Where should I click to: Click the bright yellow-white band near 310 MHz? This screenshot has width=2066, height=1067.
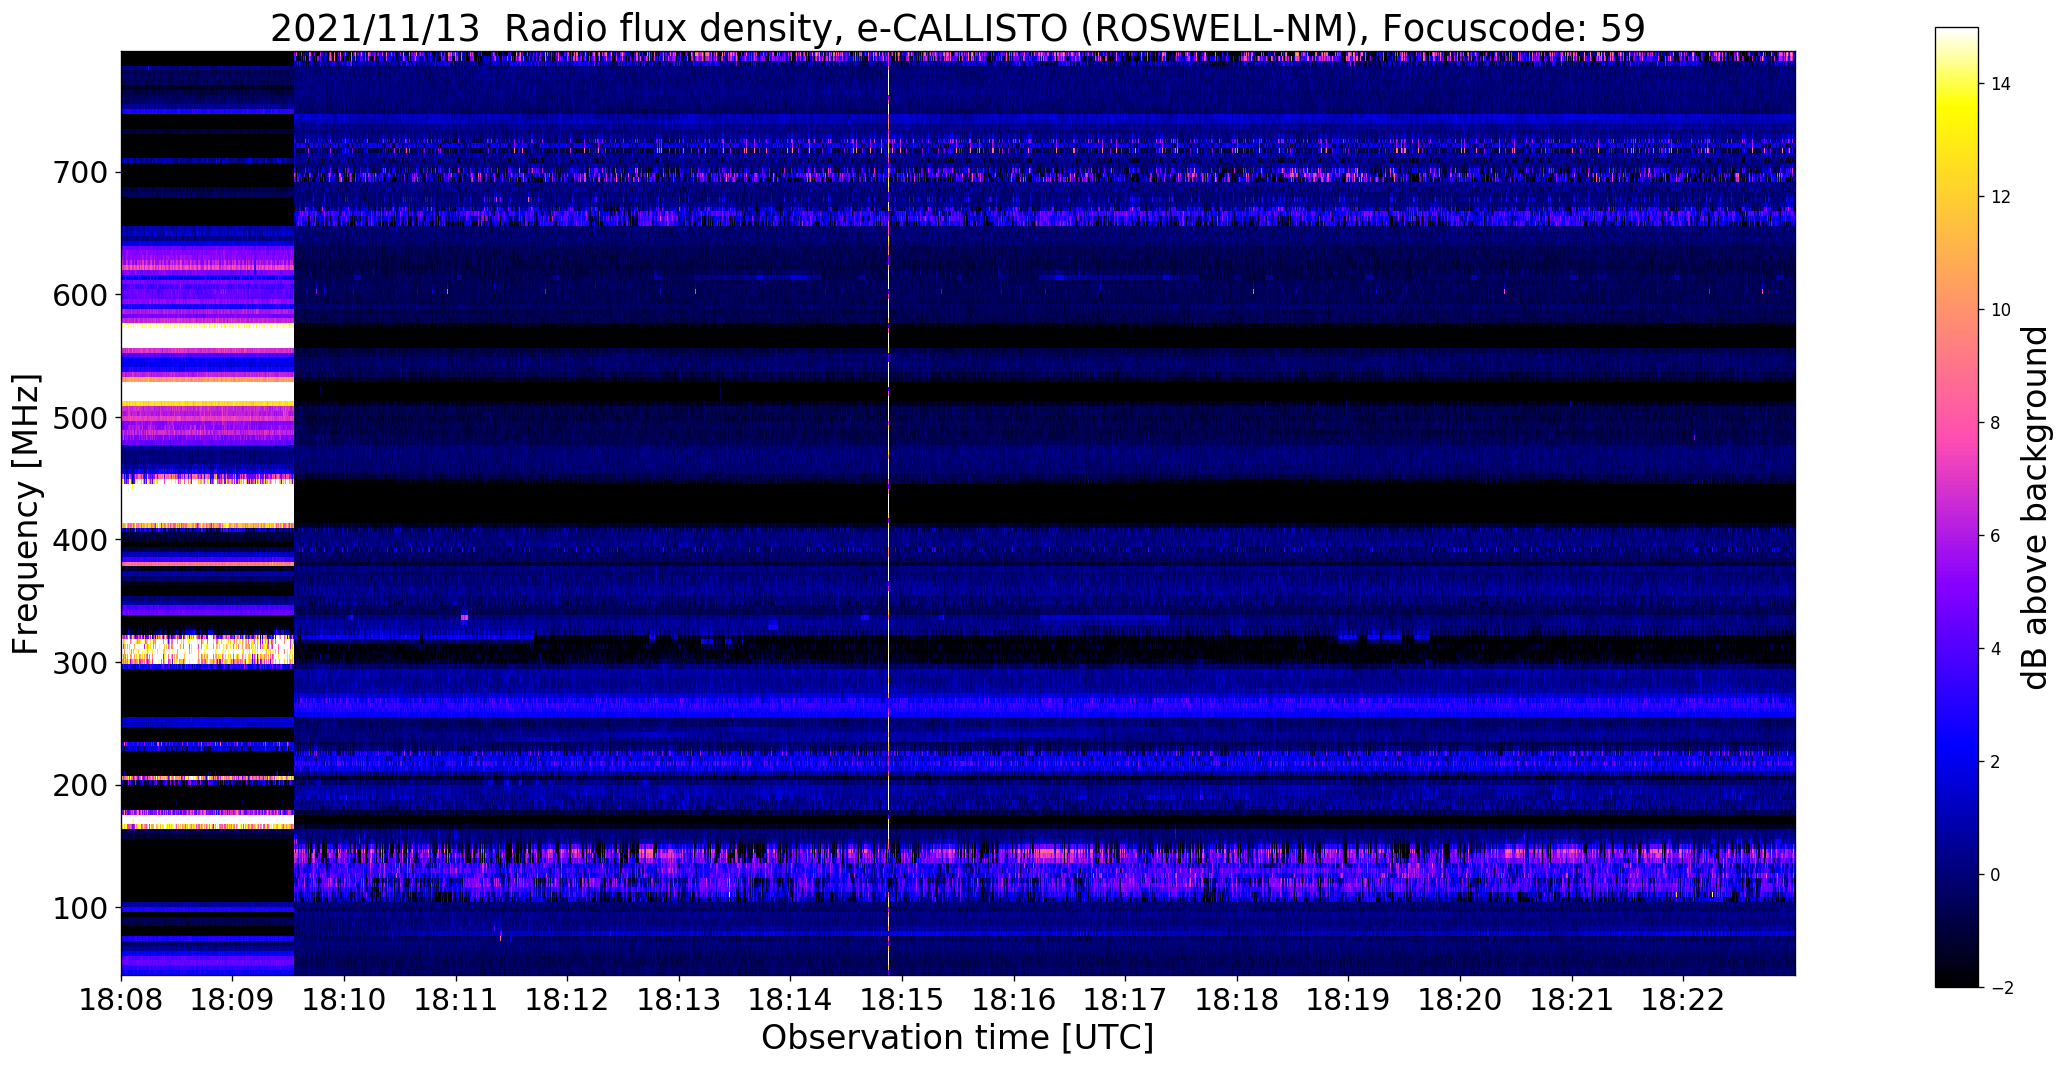click(x=208, y=650)
